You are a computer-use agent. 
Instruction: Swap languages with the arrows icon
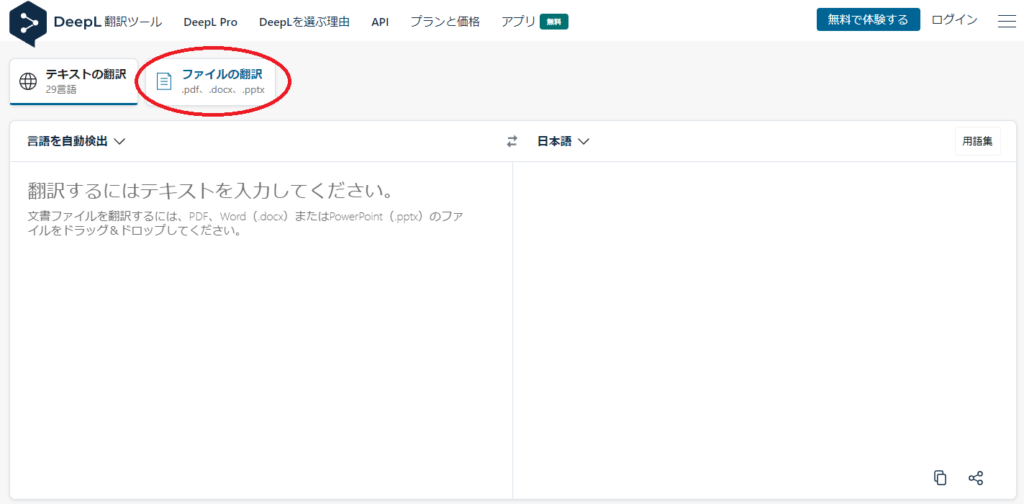coord(512,141)
